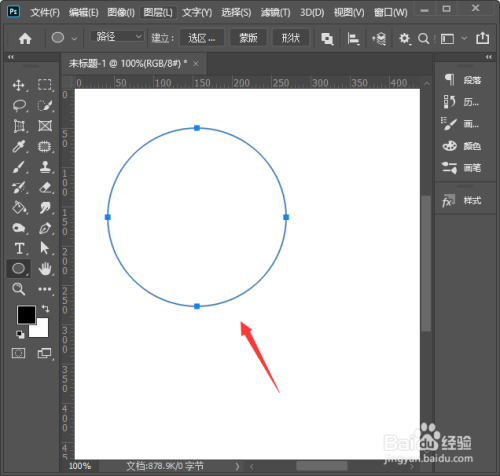Screen dimensions: 500x476
Task: Open the foreground black color swatch
Action: [26, 315]
